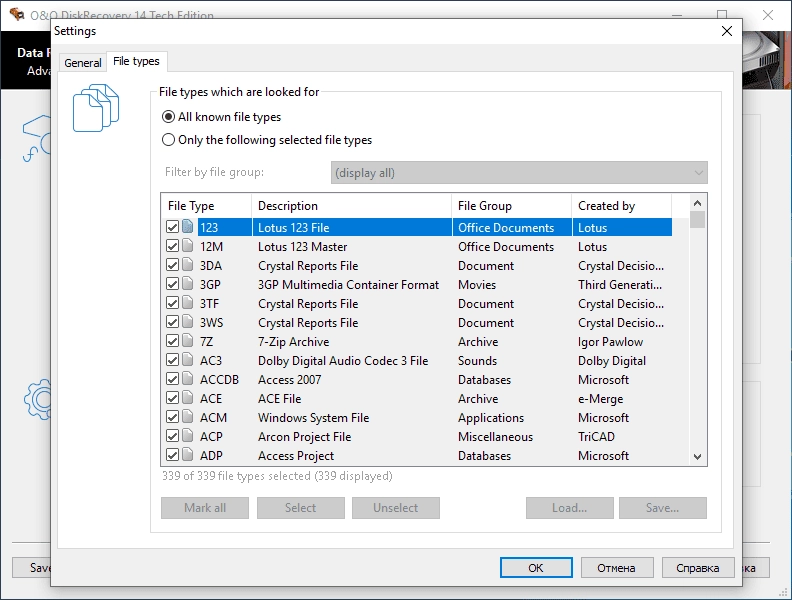This screenshot has width=792, height=600.
Task: Click the ACE file icon
Action: coord(187,397)
